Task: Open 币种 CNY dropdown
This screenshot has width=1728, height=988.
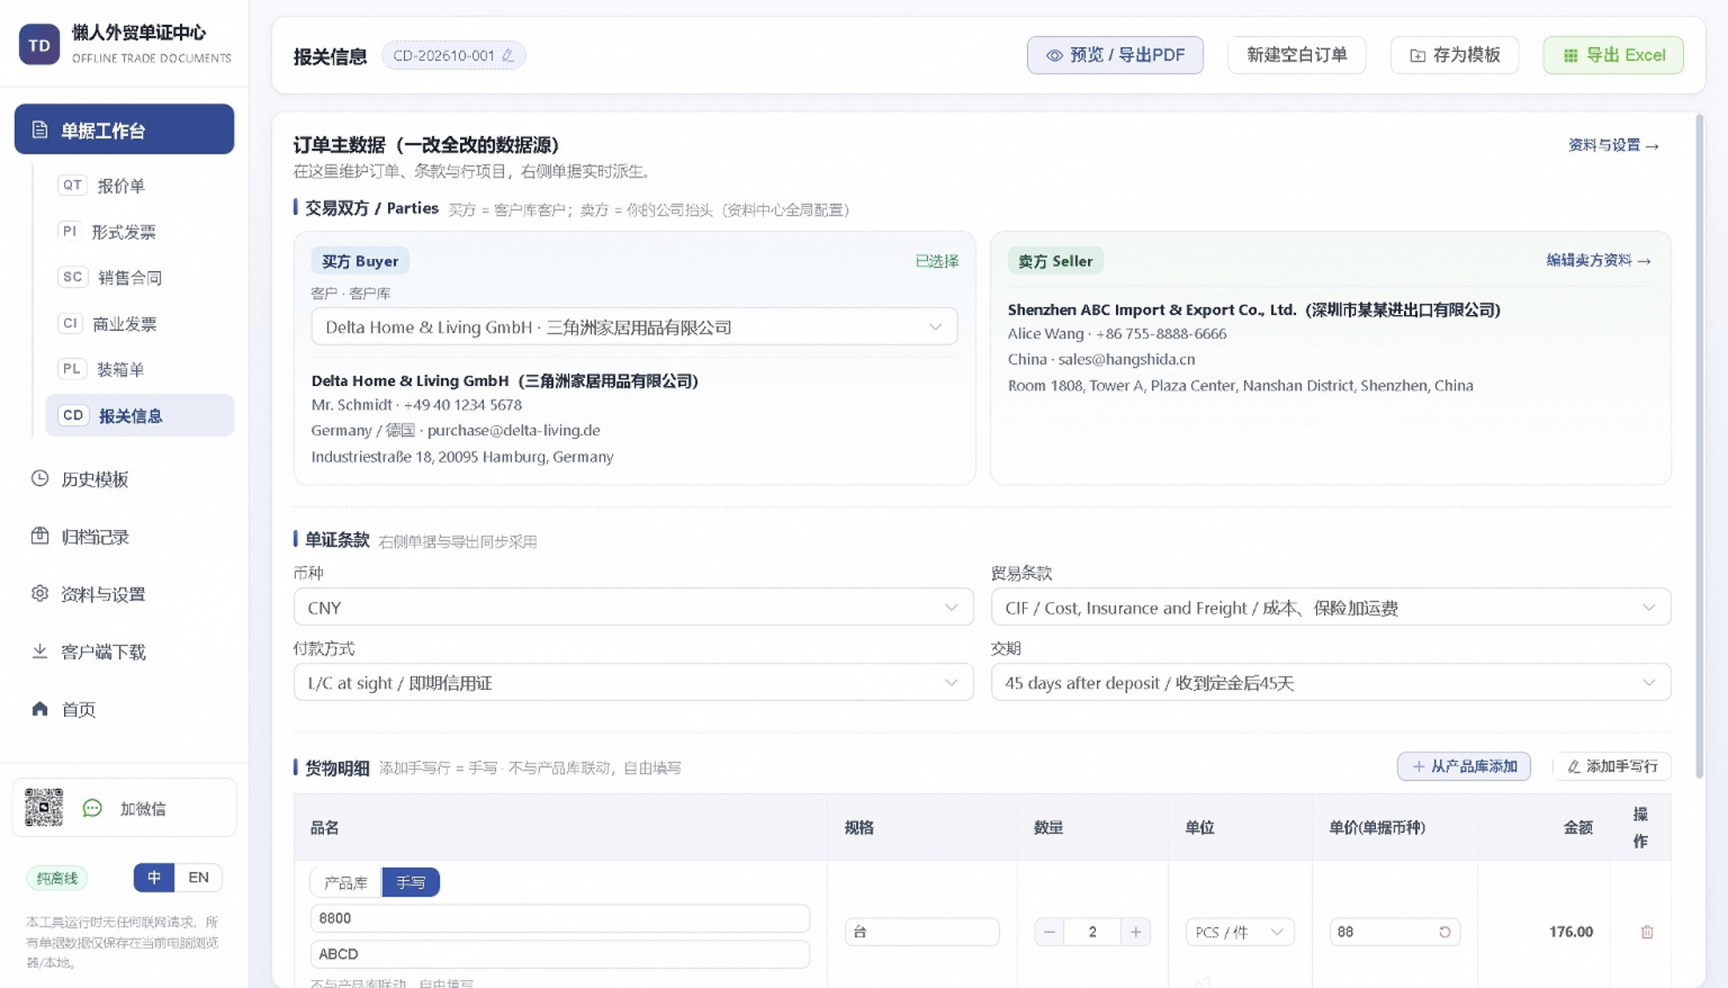Action: click(x=633, y=607)
